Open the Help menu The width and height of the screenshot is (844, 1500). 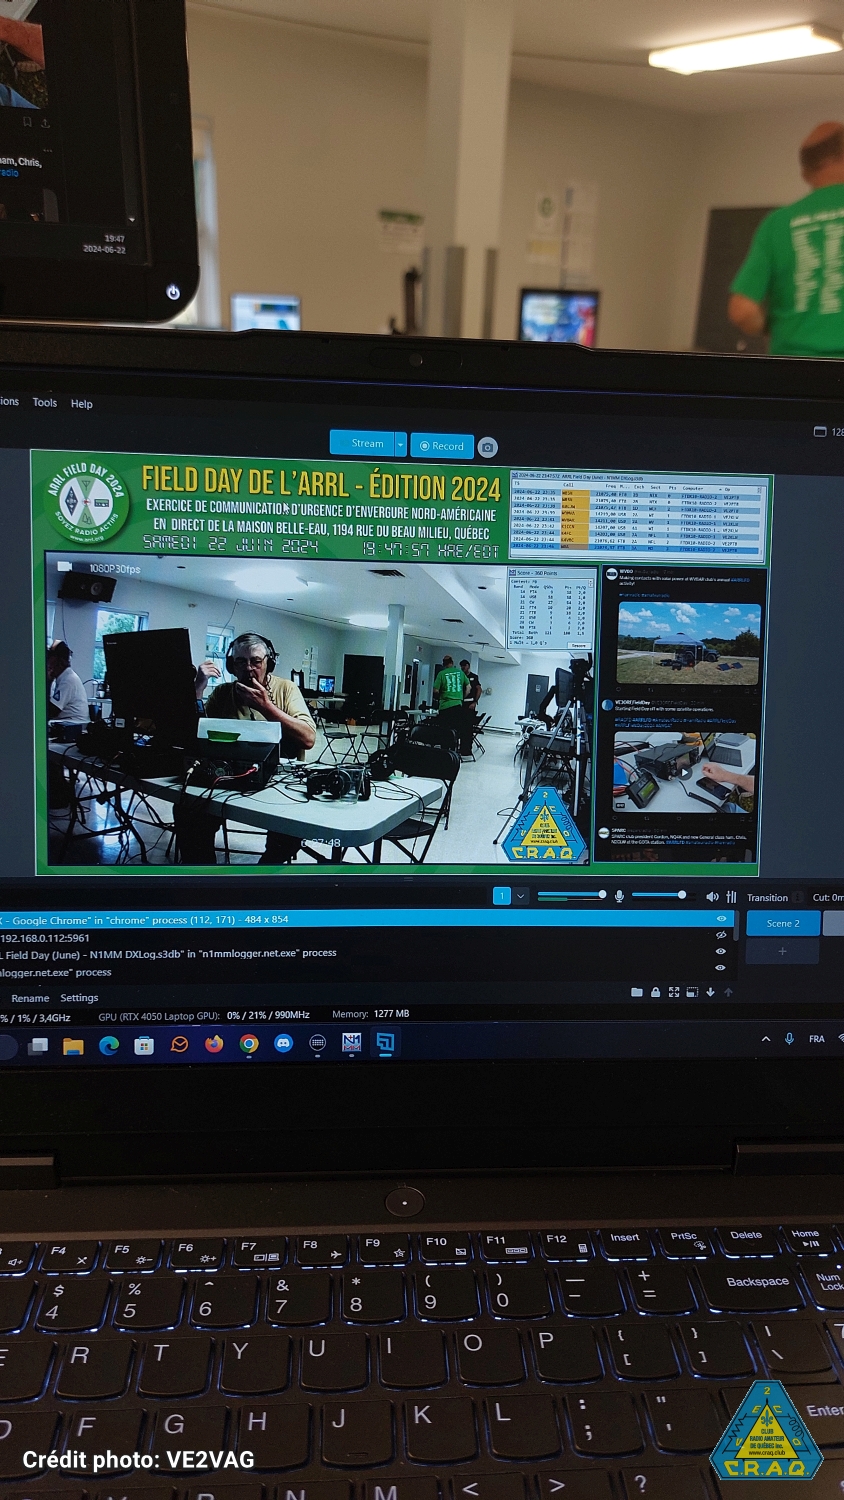[82, 404]
